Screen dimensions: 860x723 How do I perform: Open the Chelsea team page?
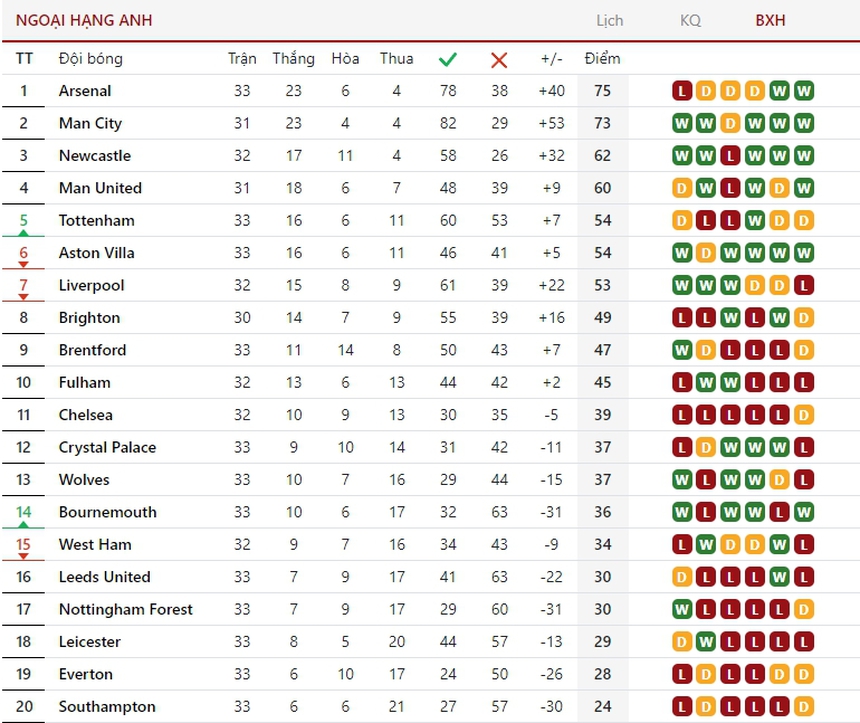click(x=85, y=414)
